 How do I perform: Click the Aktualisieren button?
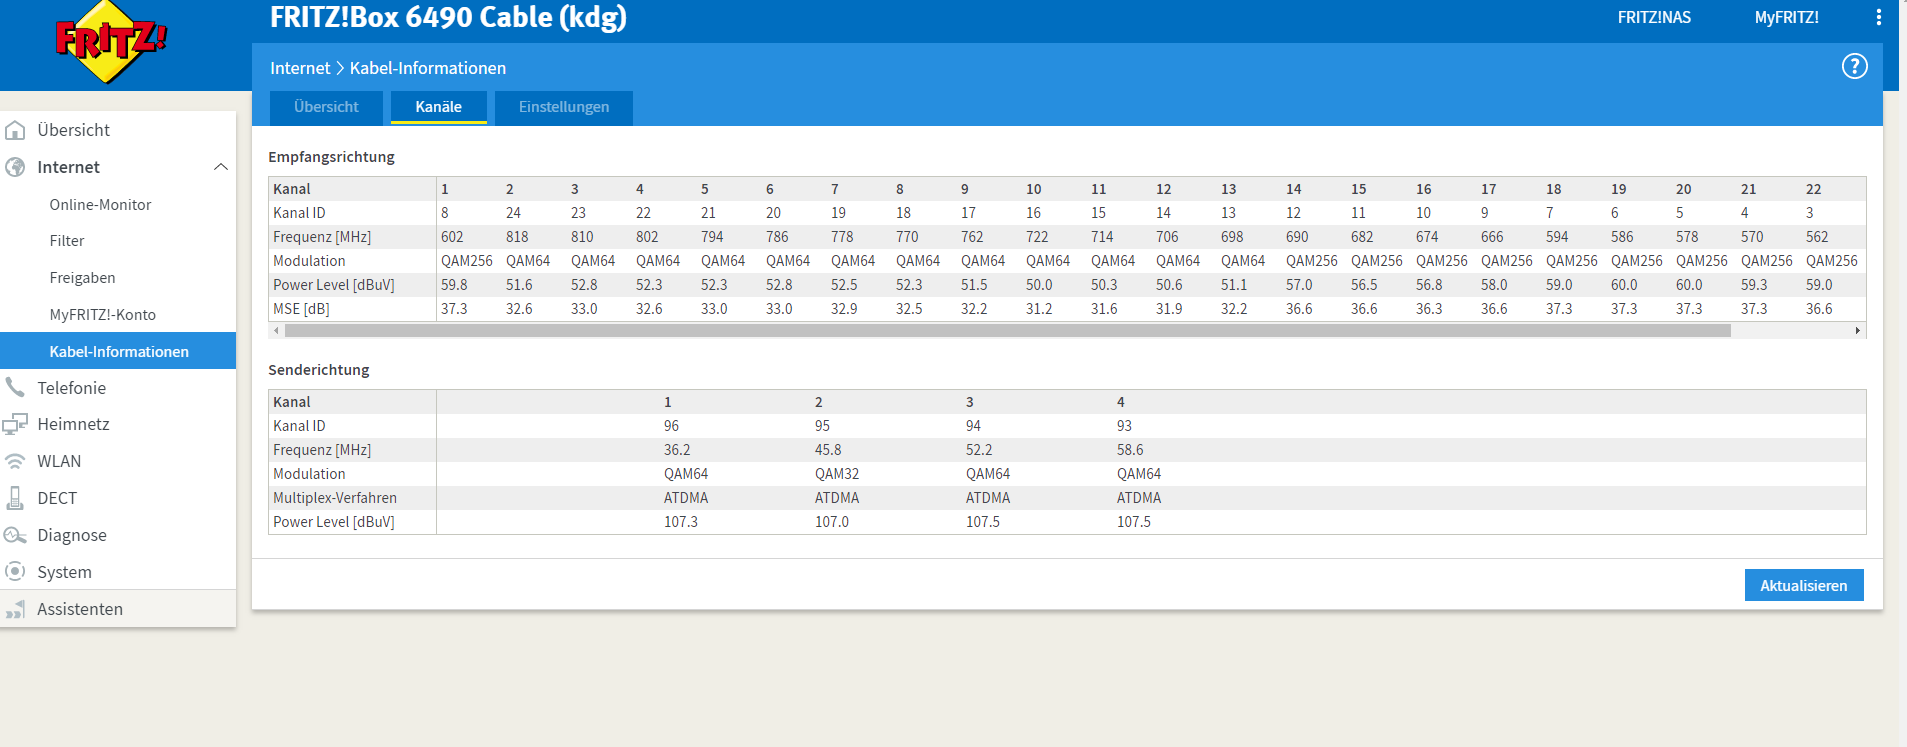(1804, 585)
